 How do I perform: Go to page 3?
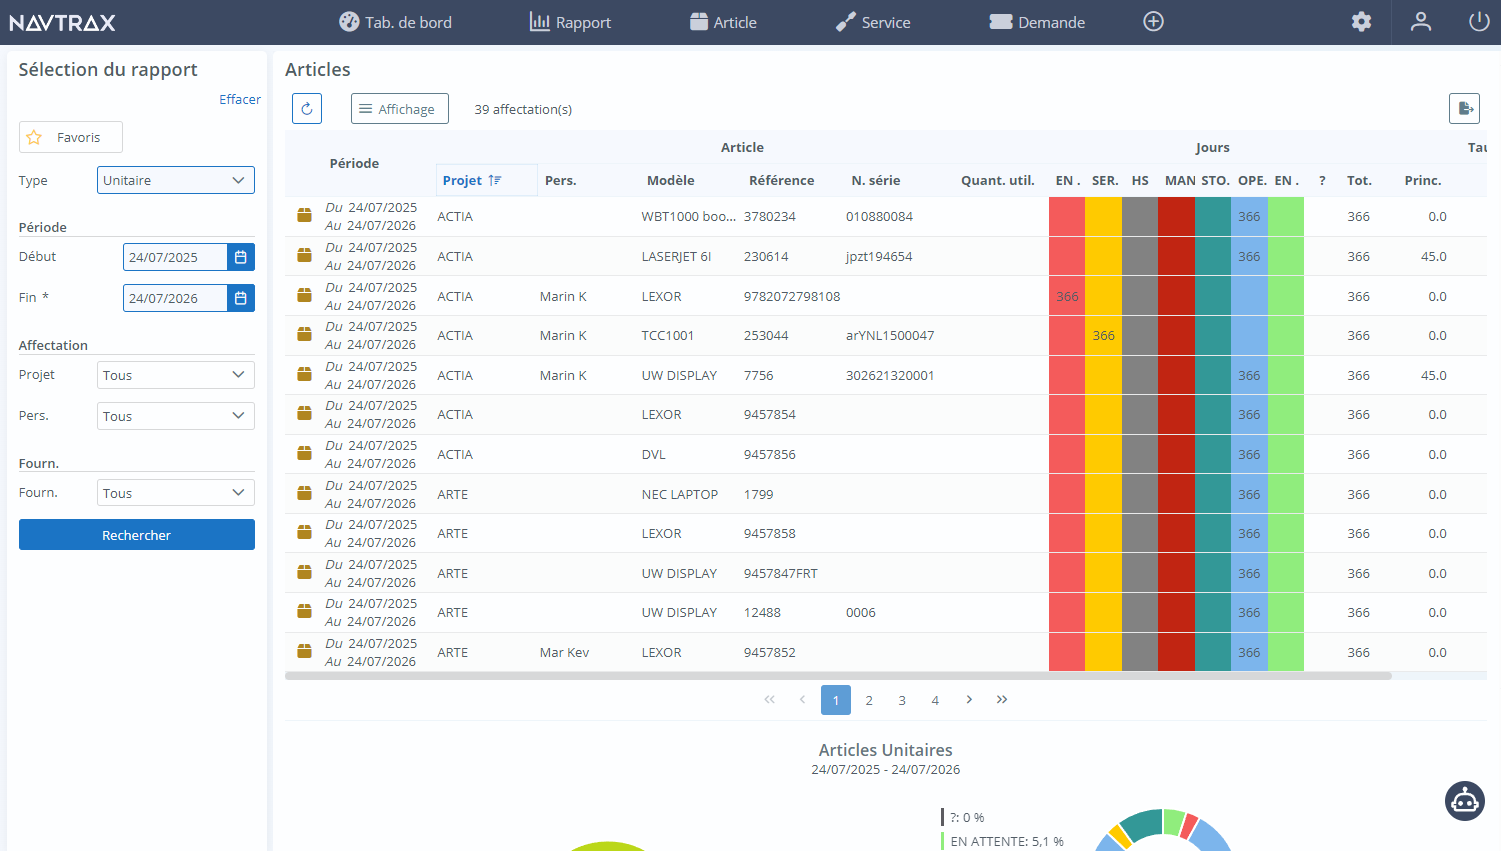coord(902,700)
